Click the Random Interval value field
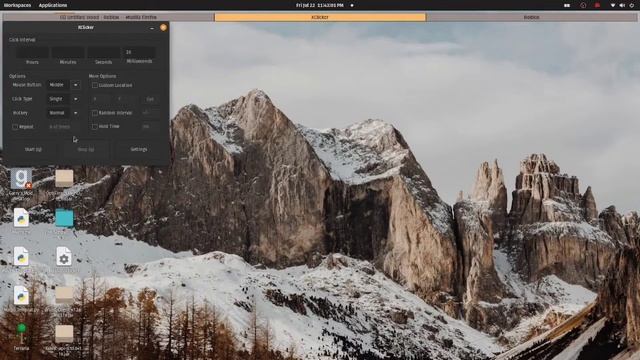 point(150,113)
